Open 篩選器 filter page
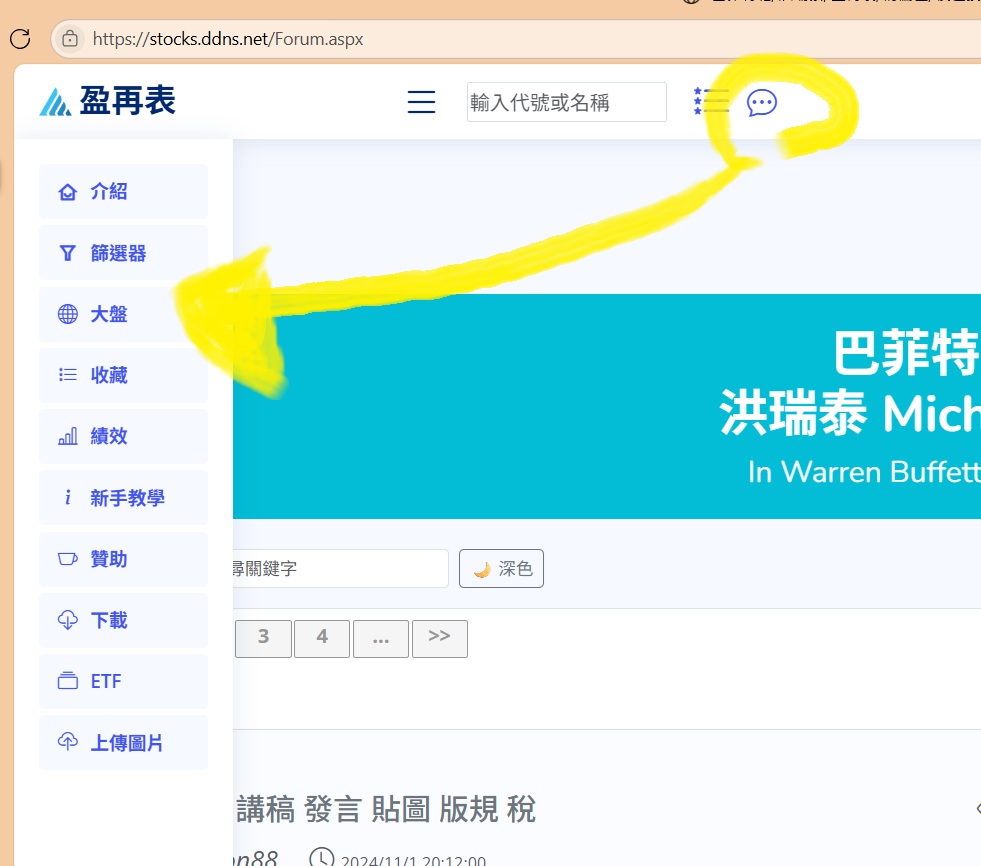 coord(123,253)
